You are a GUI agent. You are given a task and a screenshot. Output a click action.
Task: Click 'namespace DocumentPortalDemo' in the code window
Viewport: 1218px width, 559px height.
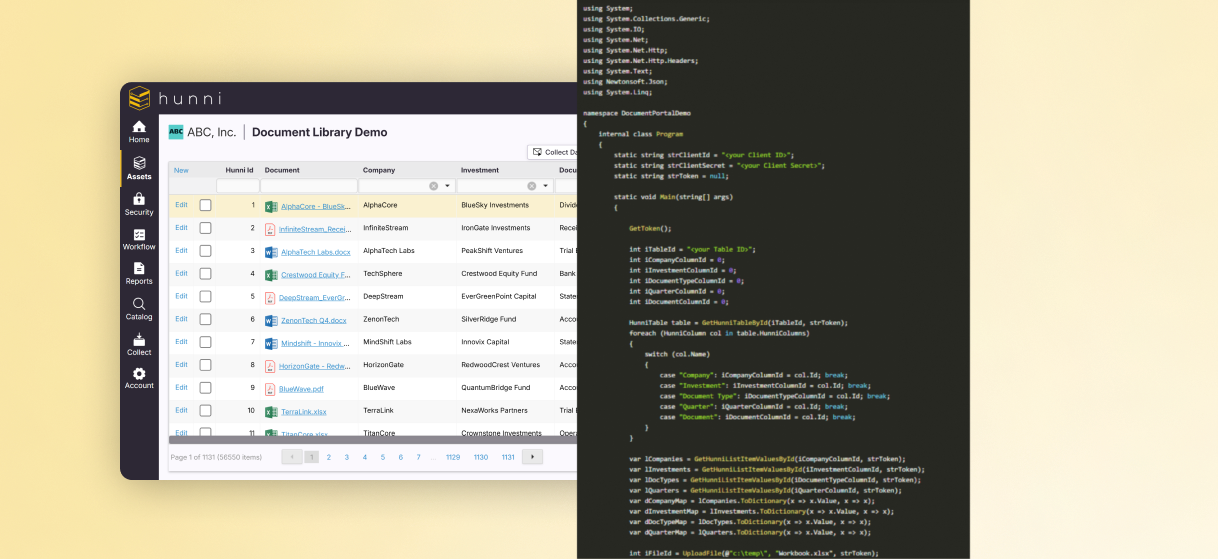pyautogui.click(x=636, y=113)
